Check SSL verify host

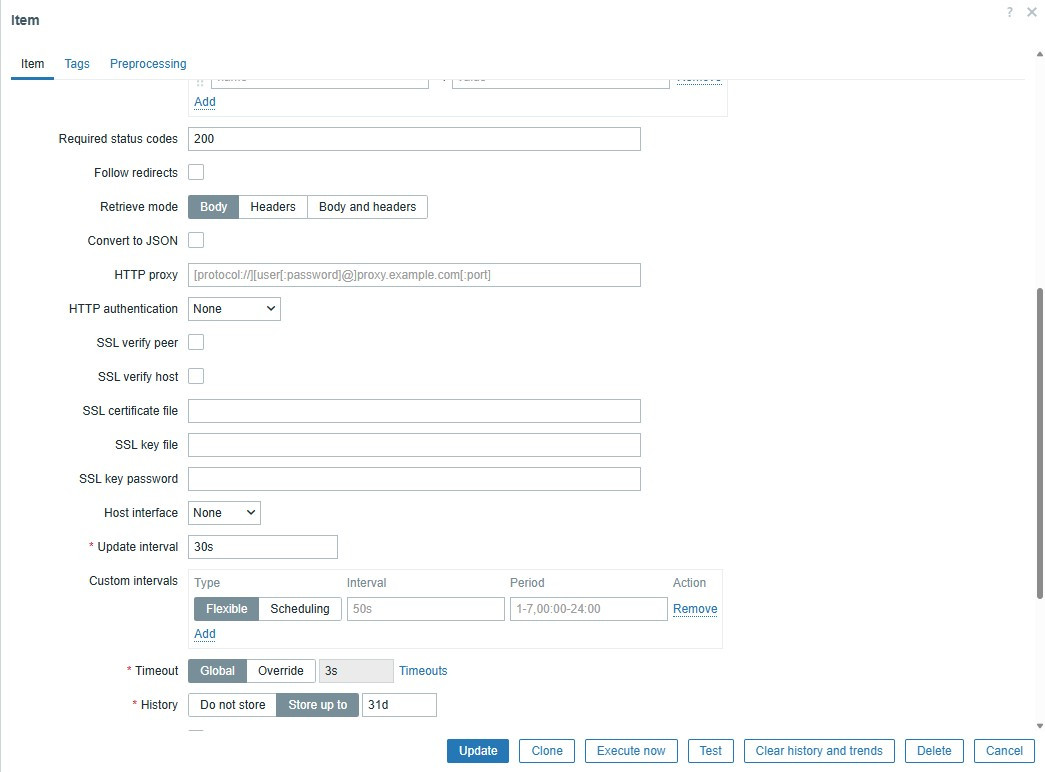point(196,376)
